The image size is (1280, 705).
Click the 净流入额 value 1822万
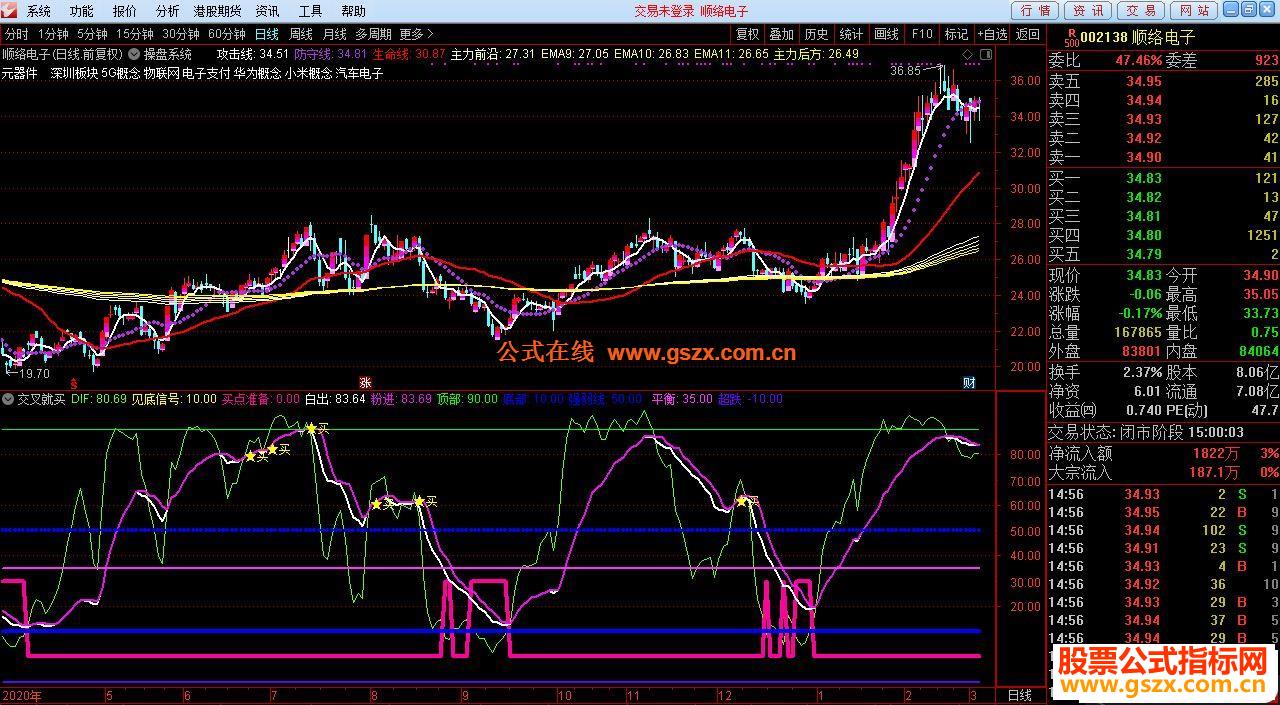[x=1216, y=453]
